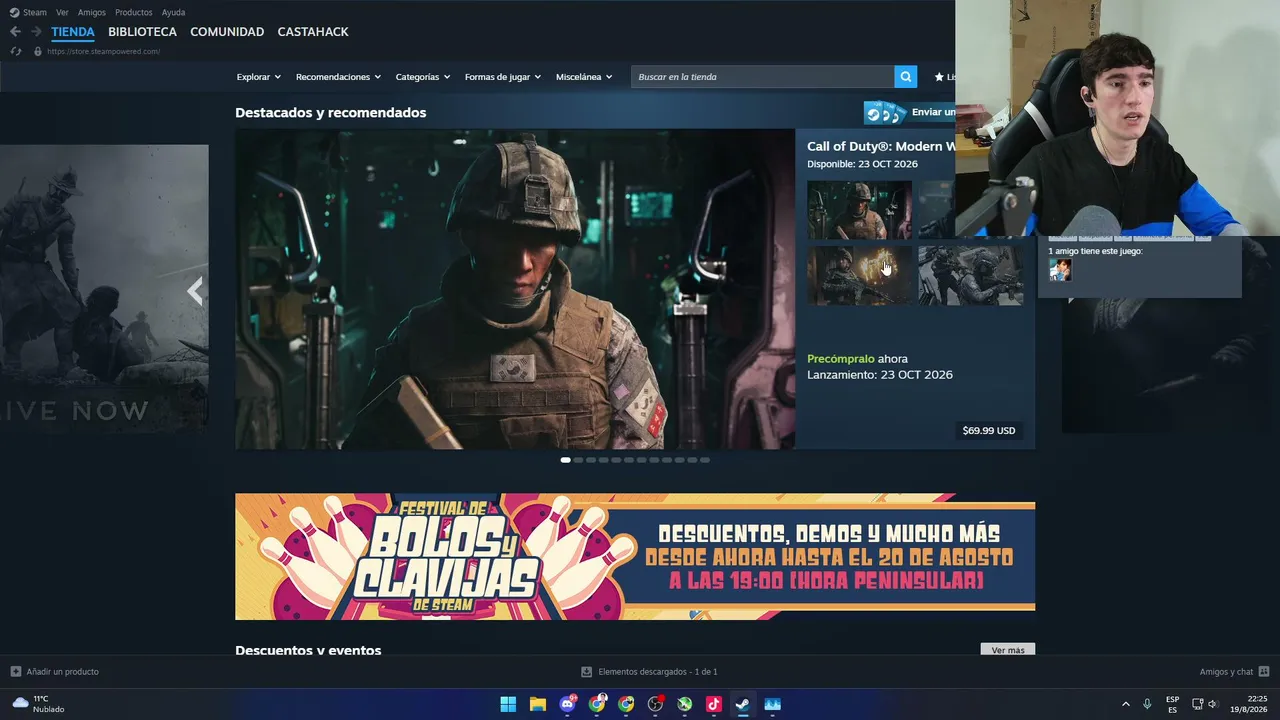
Task: Open the Call of Duty game title
Action: tap(881, 146)
